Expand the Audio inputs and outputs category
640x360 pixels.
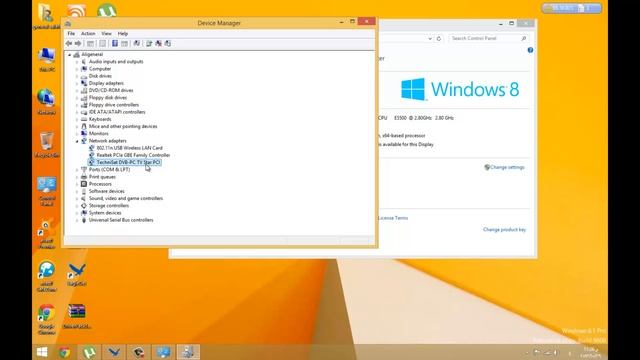(77, 62)
